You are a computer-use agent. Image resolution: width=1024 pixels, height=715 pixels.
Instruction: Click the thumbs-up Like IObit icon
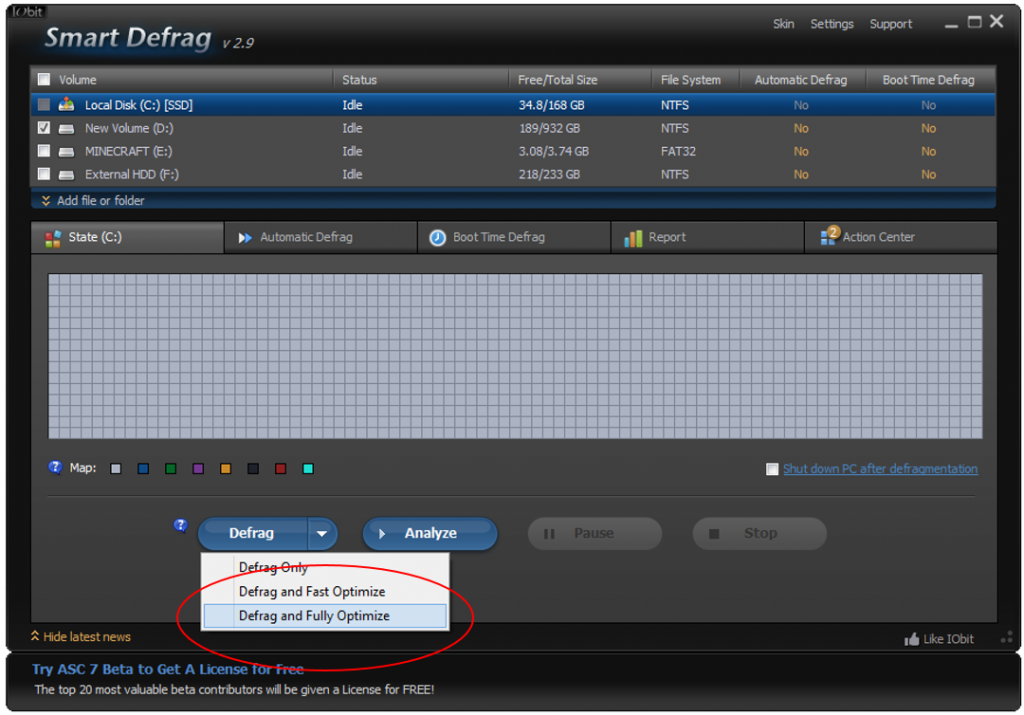point(912,639)
